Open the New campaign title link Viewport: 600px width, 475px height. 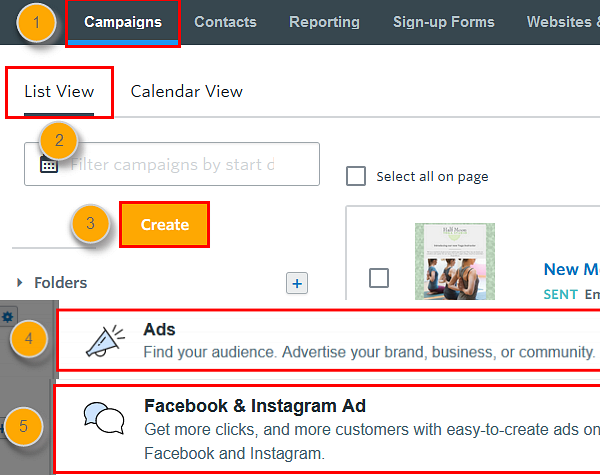coord(572,269)
